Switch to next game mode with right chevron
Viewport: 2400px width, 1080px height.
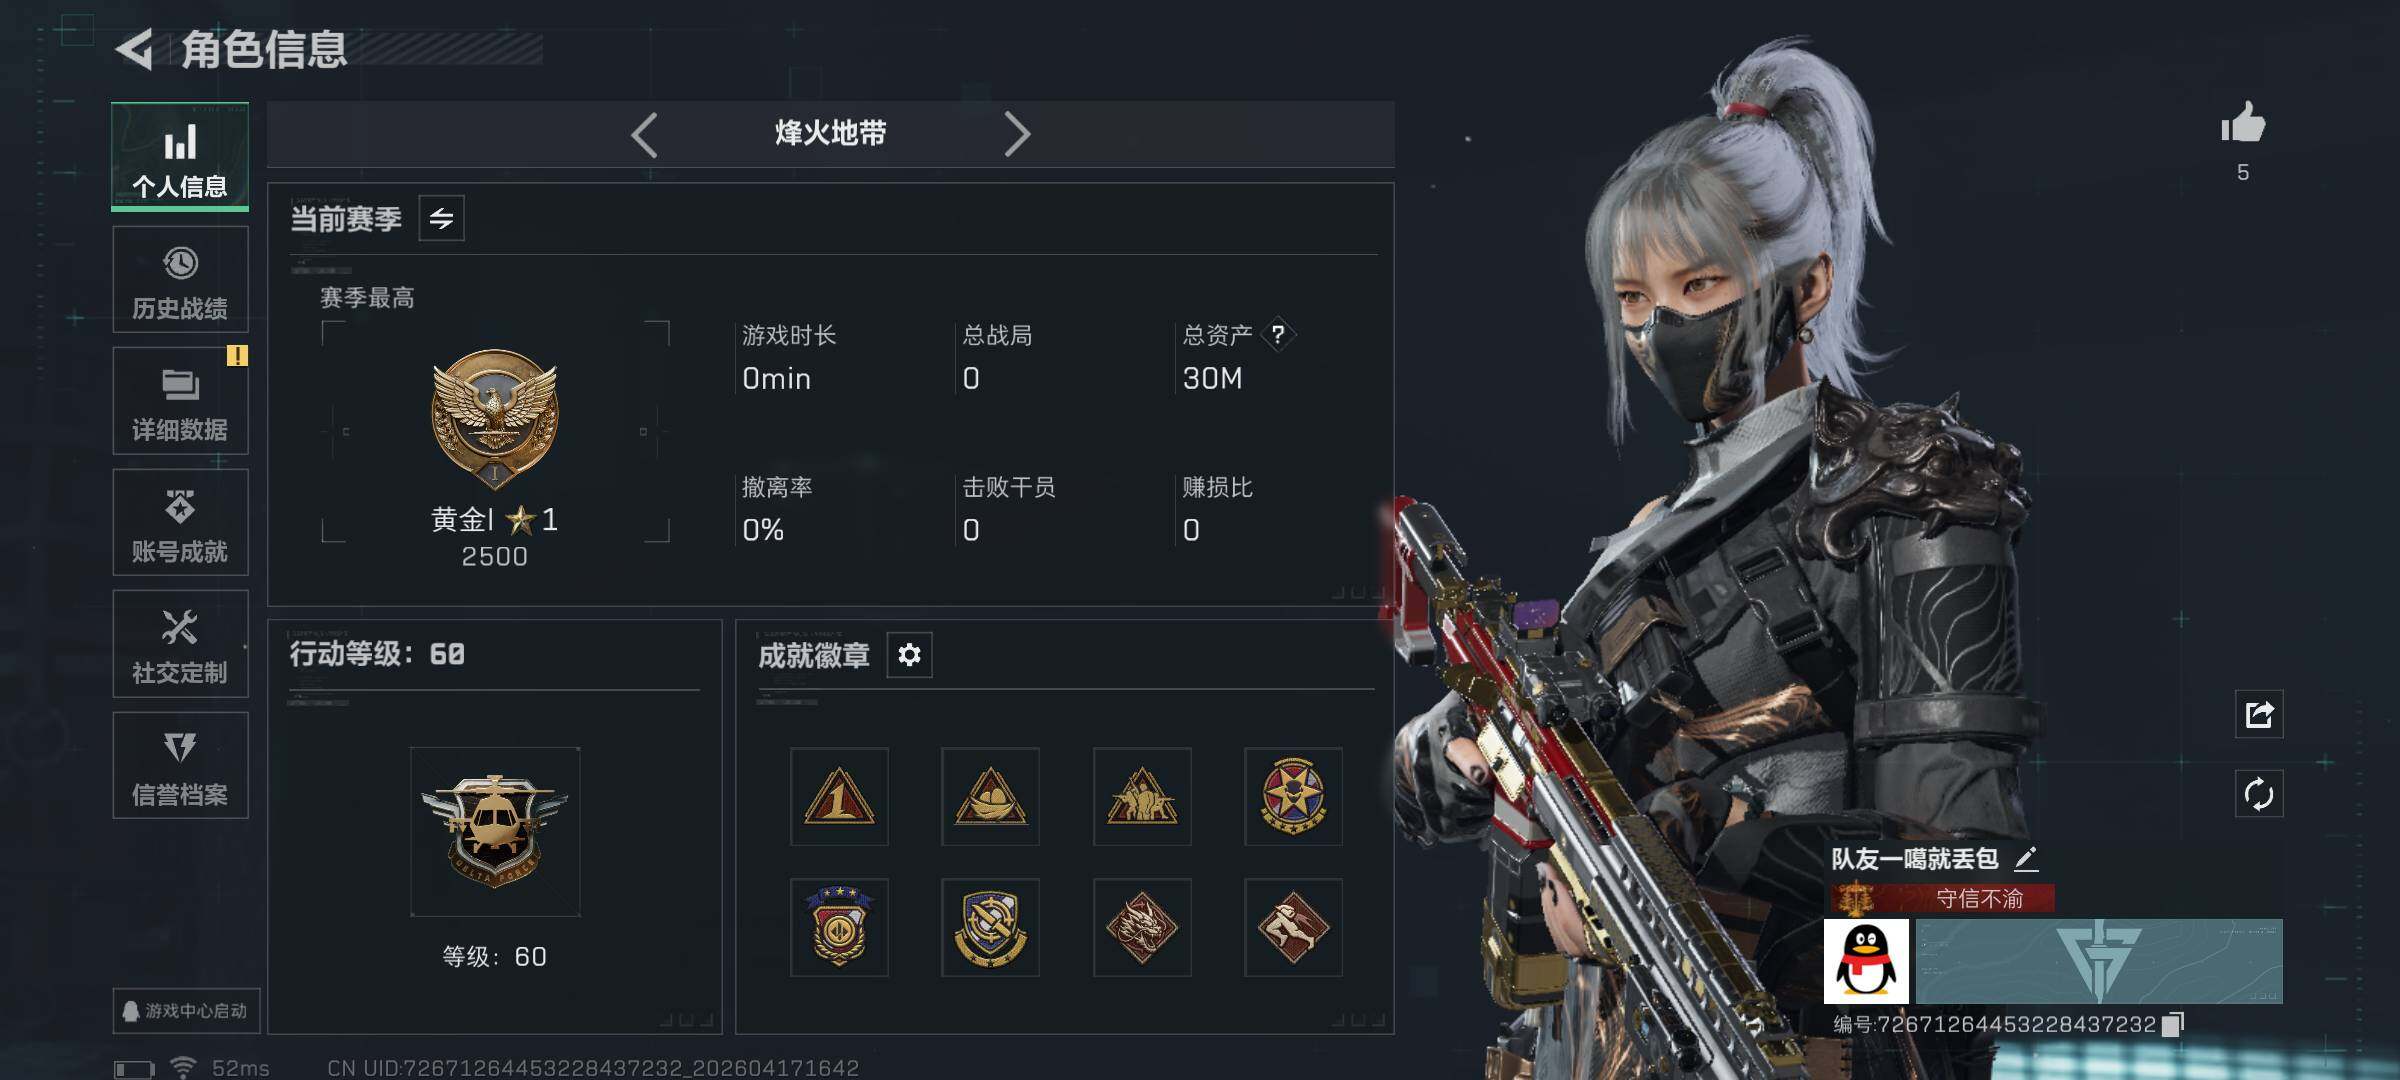point(1016,134)
